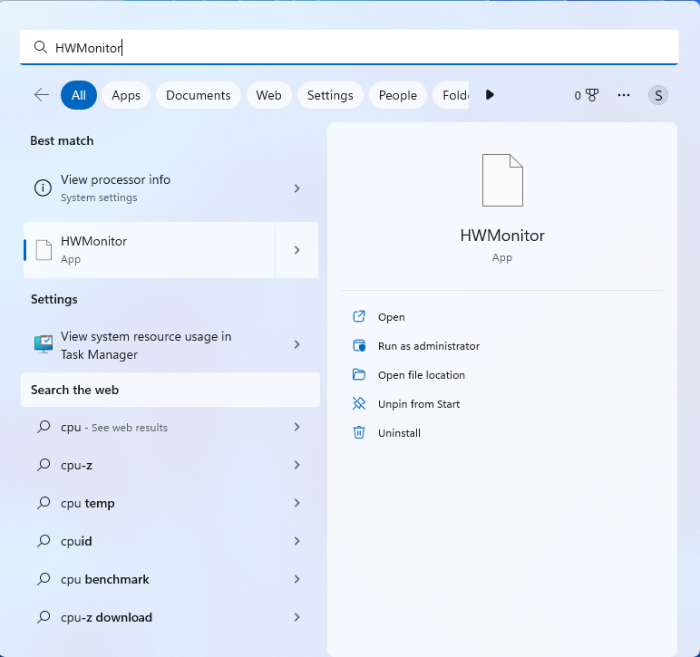
Task: Expand cpu temp suggestion chevron
Action: click(297, 503)
